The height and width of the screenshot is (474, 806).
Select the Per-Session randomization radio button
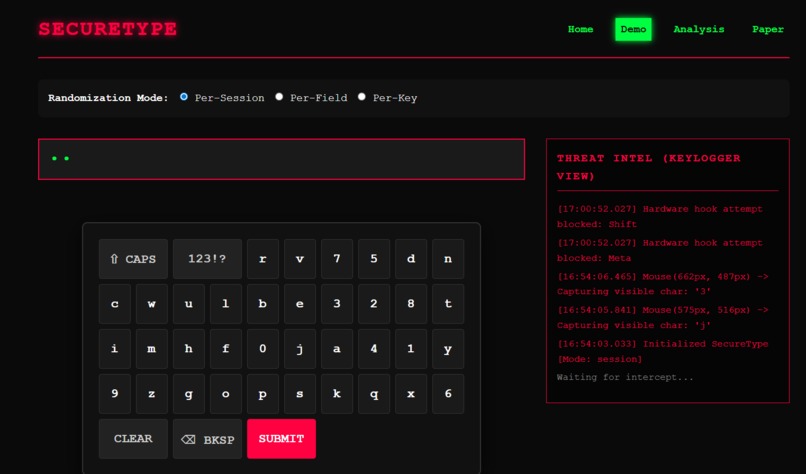(x=184, y=97)
